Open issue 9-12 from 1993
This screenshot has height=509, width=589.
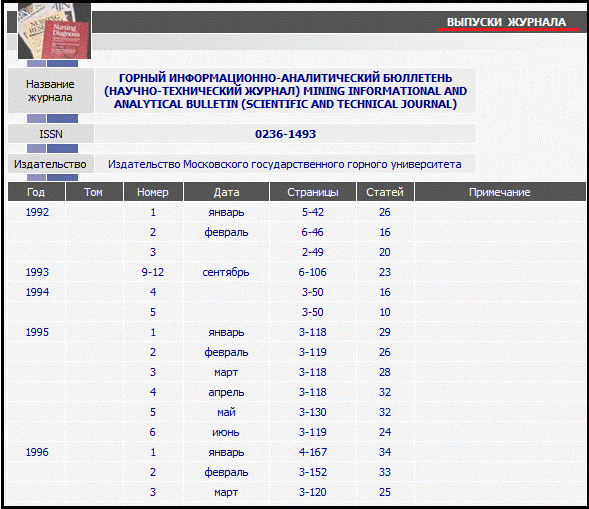(x=153, y=272)
